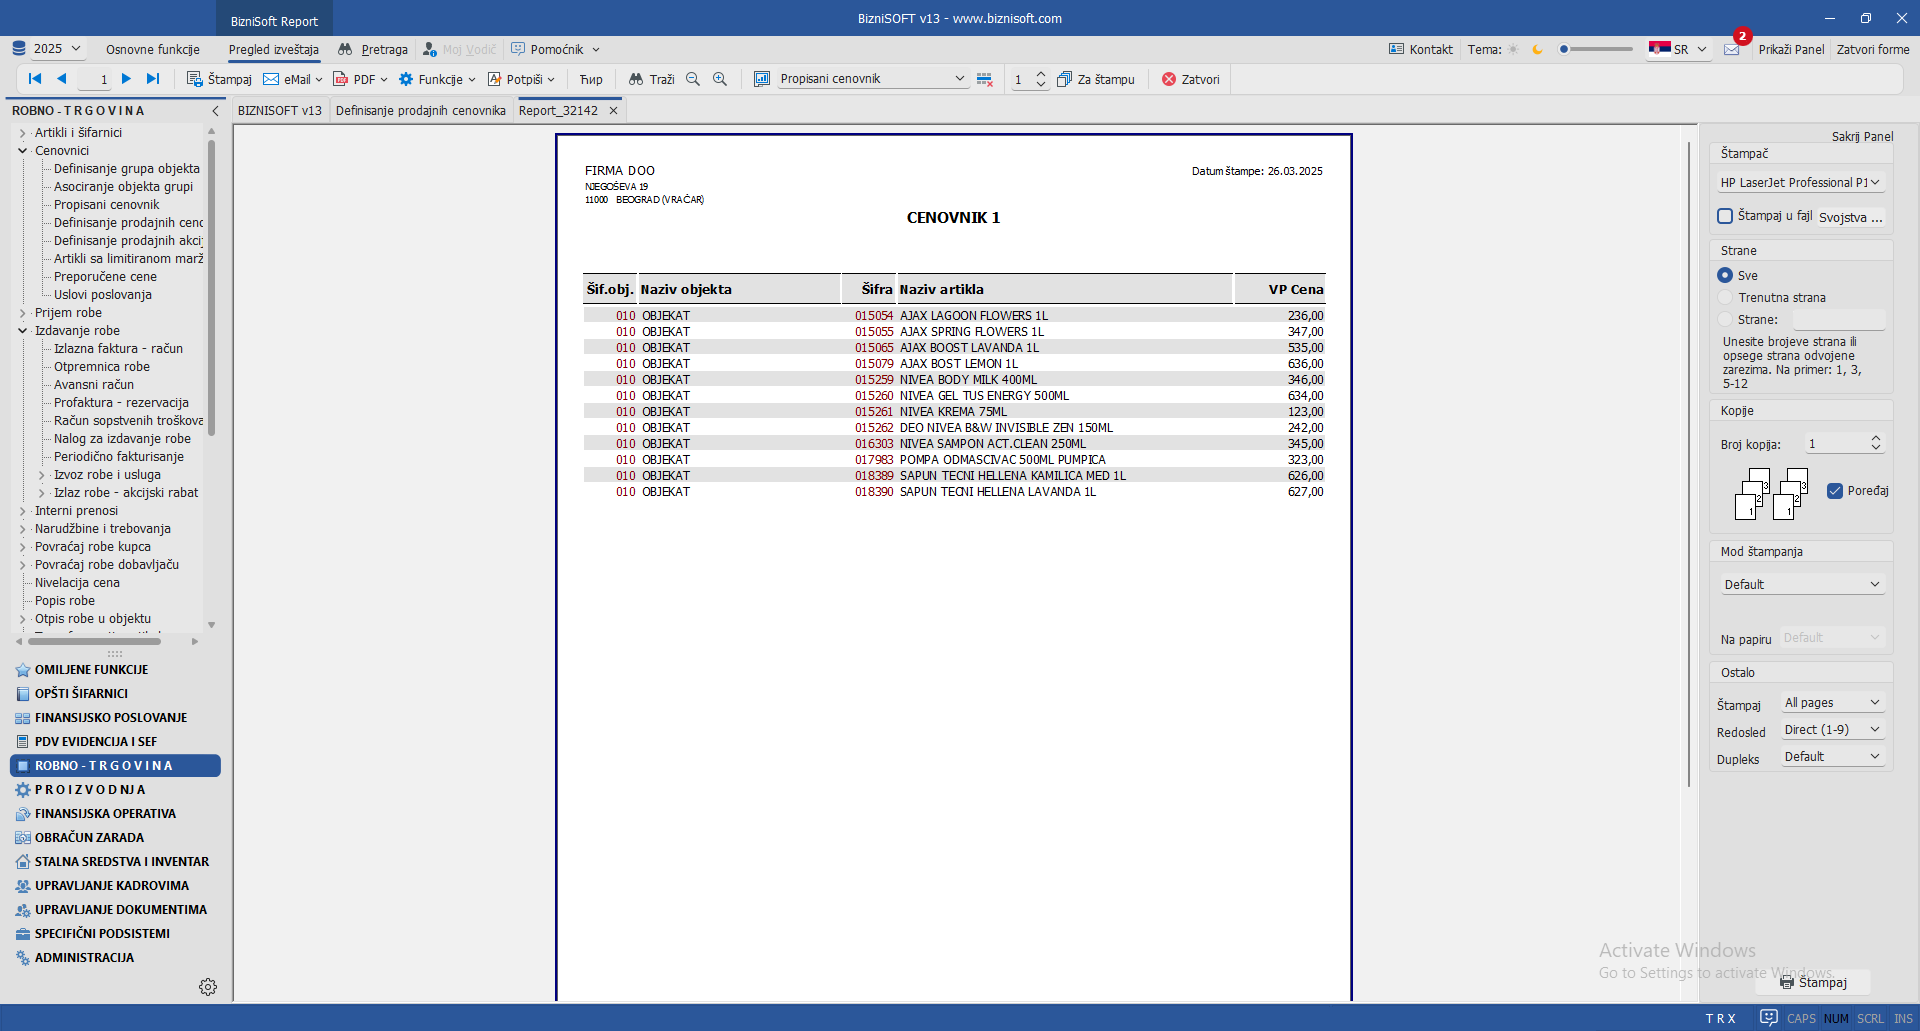Click the Štampaj button at panel bottom
This screenshot has width=1920, height=1031.
[1813, 982]
